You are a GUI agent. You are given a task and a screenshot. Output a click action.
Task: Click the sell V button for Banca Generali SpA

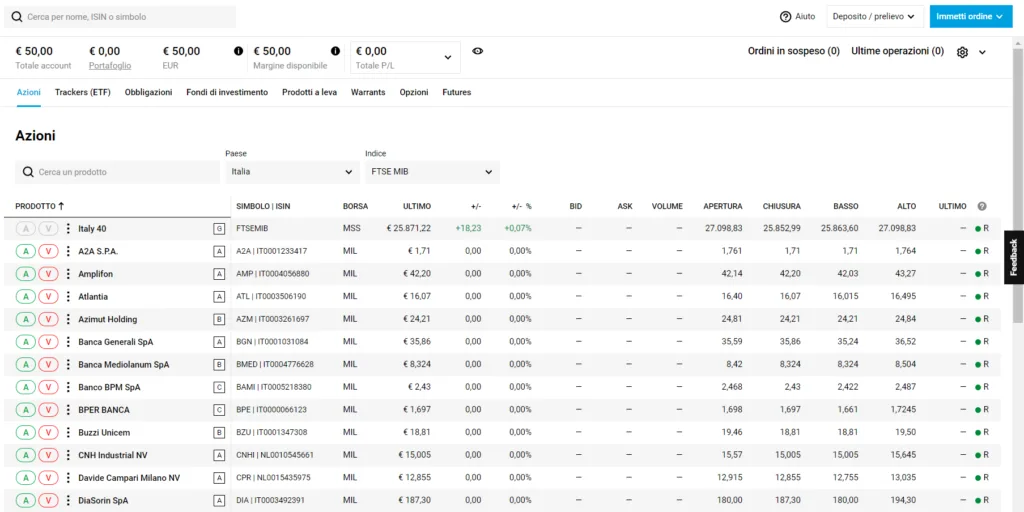pyautogui.click(x=48, y=342)
